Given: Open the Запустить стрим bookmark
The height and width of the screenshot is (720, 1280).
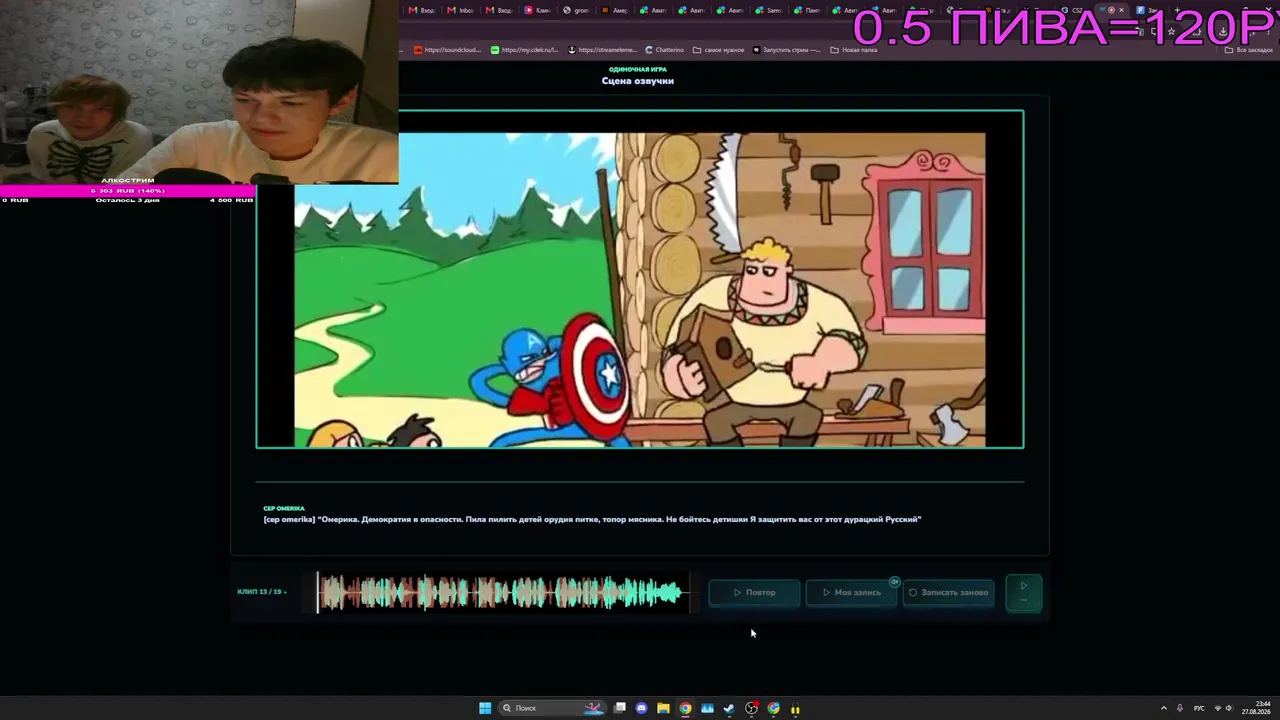Looking at the screenshot, I should click(787, 50).
